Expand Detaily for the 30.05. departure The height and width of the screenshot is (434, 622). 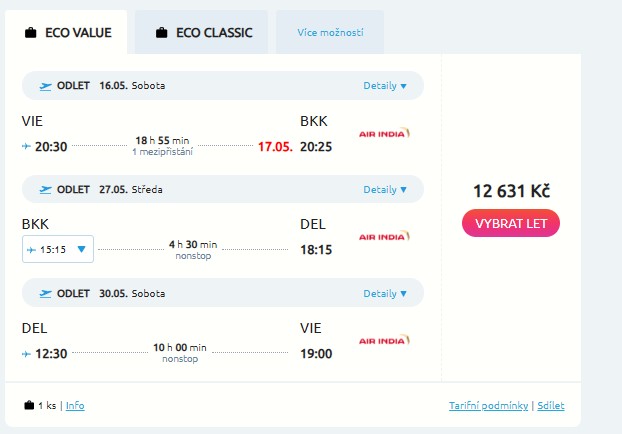385,293
